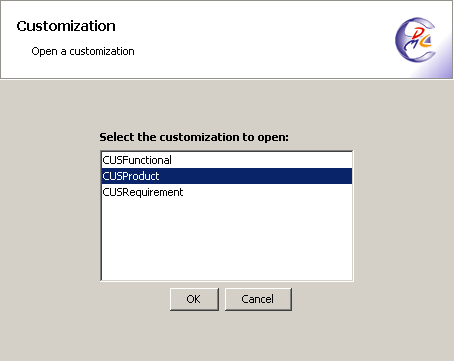Click the red letter D in the logo
The image size is (454, 361).
click(419, 33)
